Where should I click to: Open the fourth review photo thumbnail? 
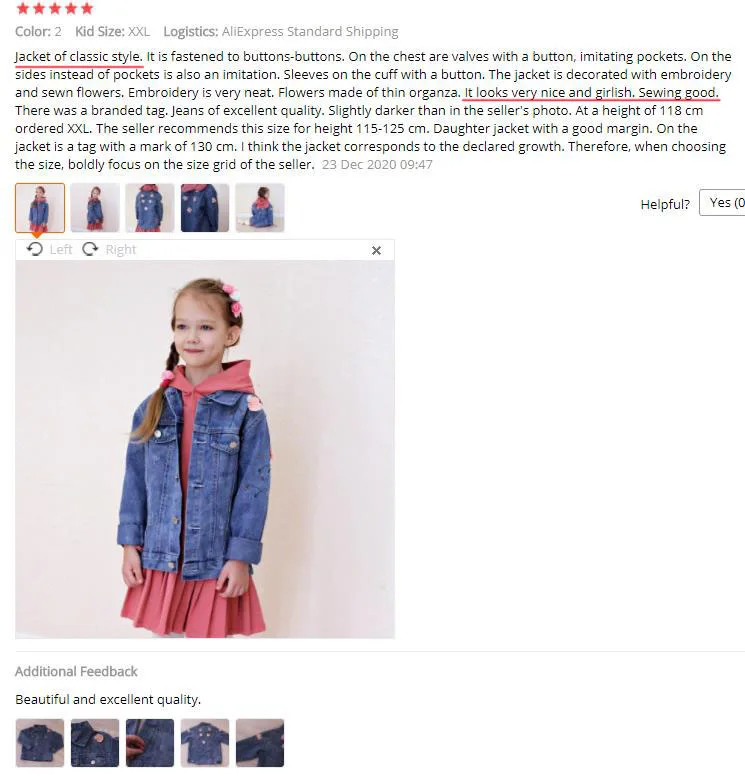[x=205, y=207]
